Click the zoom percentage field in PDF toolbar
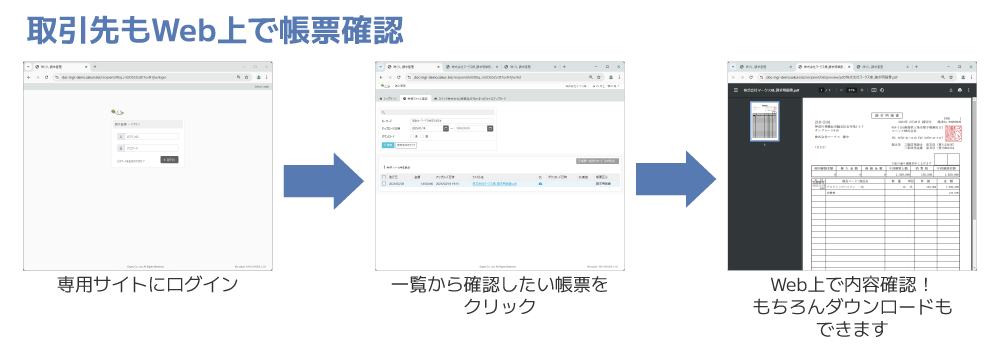Image resolution: width=1000 pixels, height=360 pixels. (851, 90)
